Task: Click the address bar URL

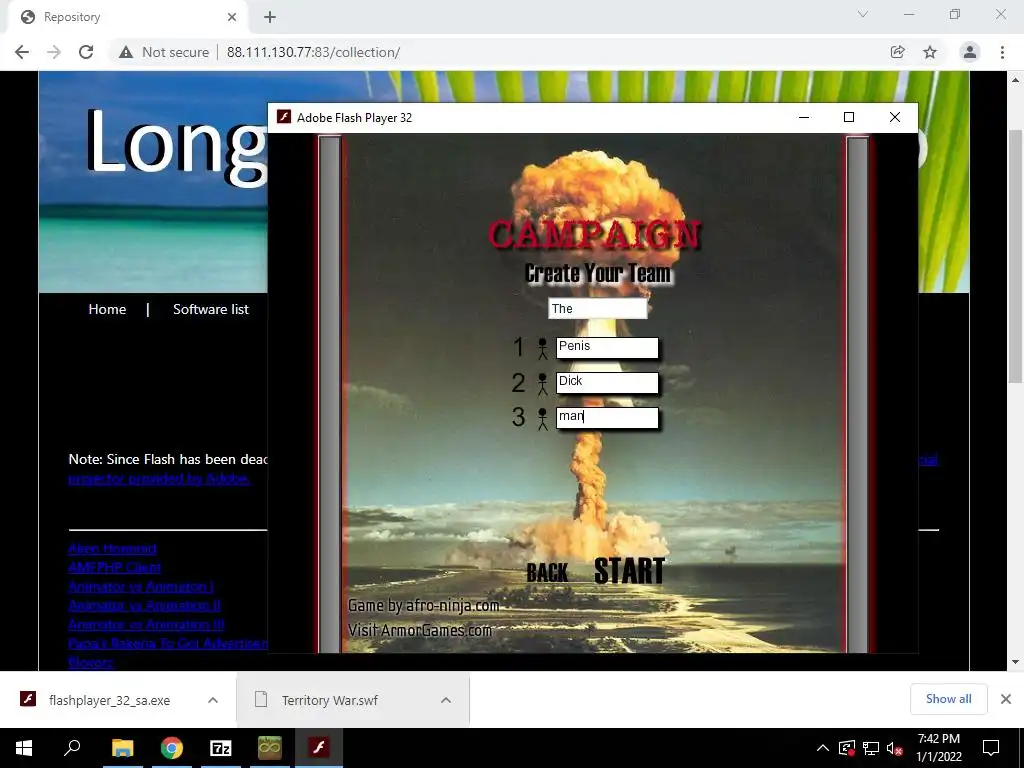Action: click(x=313, y=52)
